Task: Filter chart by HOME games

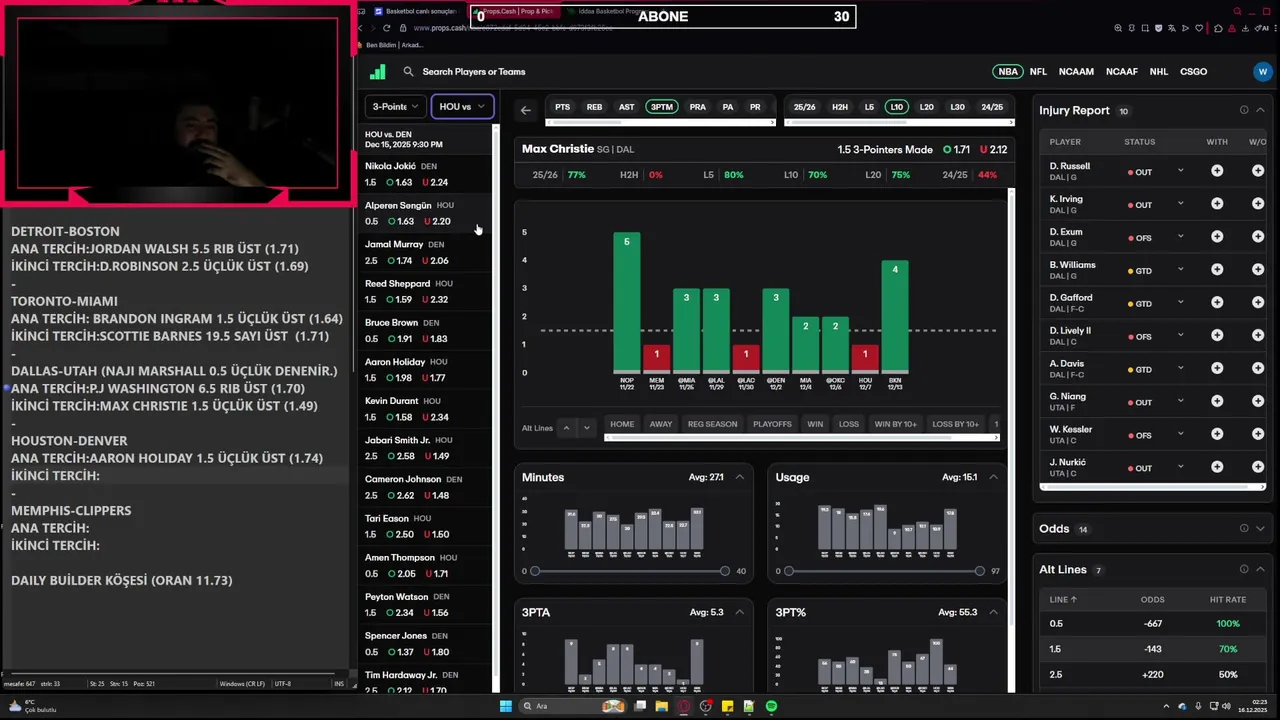Action: point(622,424)
